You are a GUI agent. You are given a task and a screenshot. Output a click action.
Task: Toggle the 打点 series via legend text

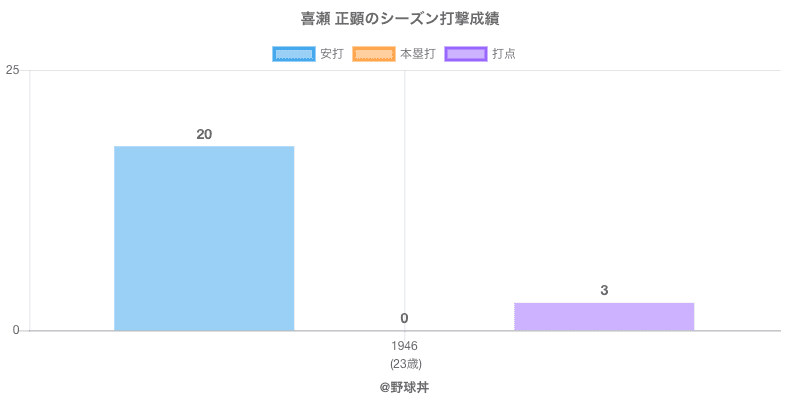(504, 54)
